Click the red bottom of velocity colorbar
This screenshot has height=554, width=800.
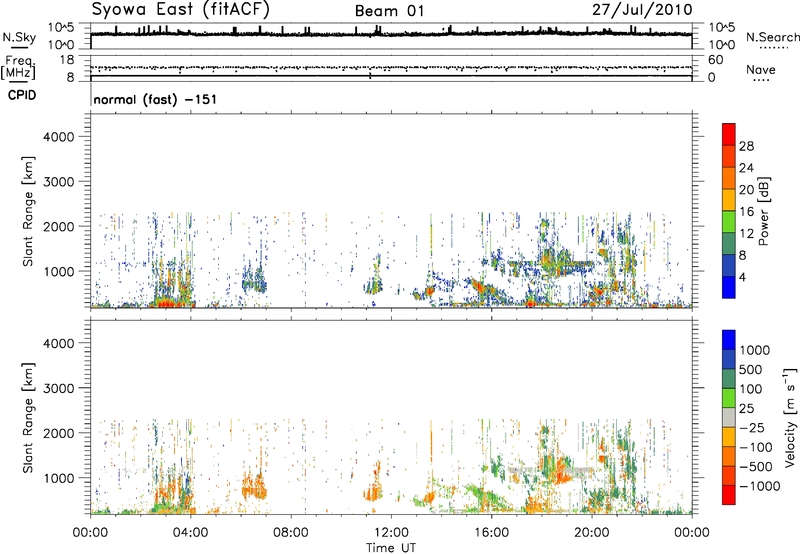tap(729, 495)
